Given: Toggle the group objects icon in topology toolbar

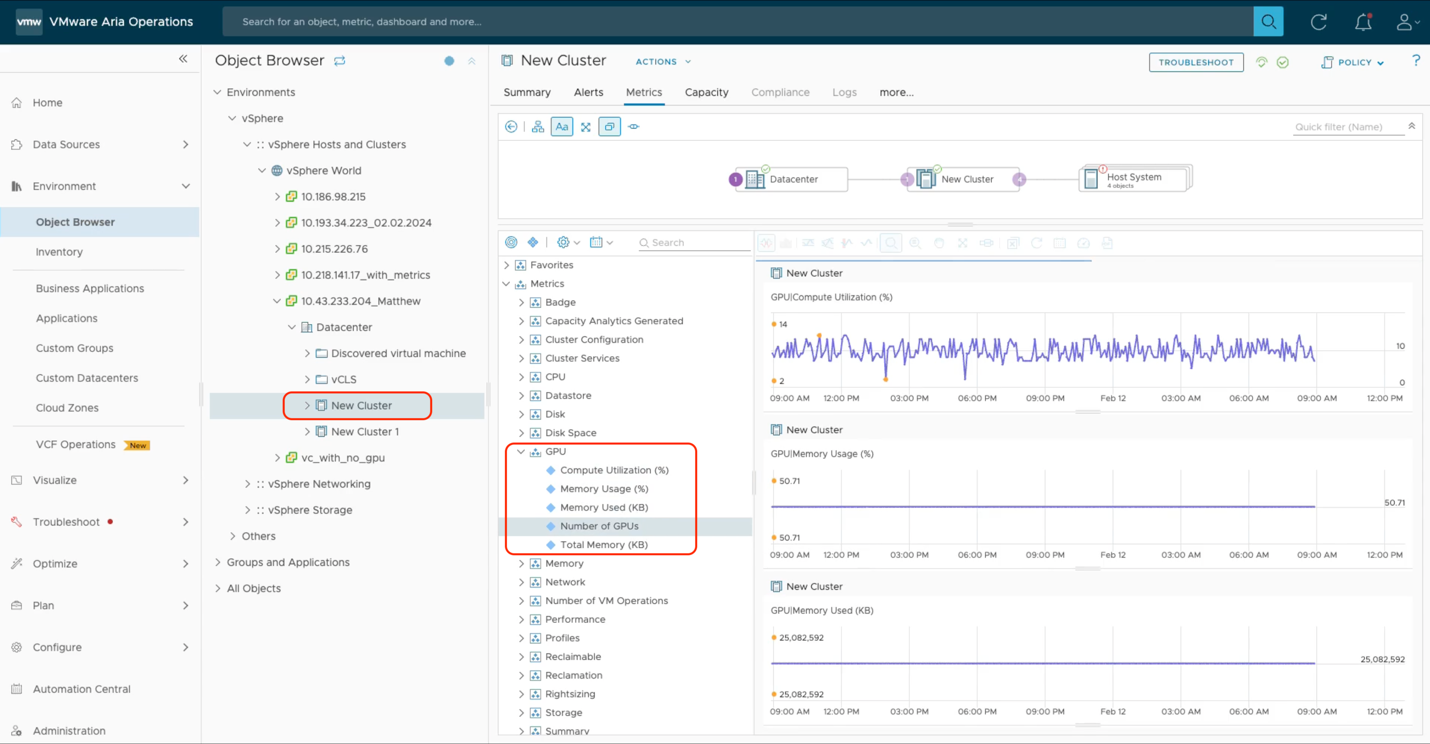Looking at the screenshot, I should click(x=609, y=127).
